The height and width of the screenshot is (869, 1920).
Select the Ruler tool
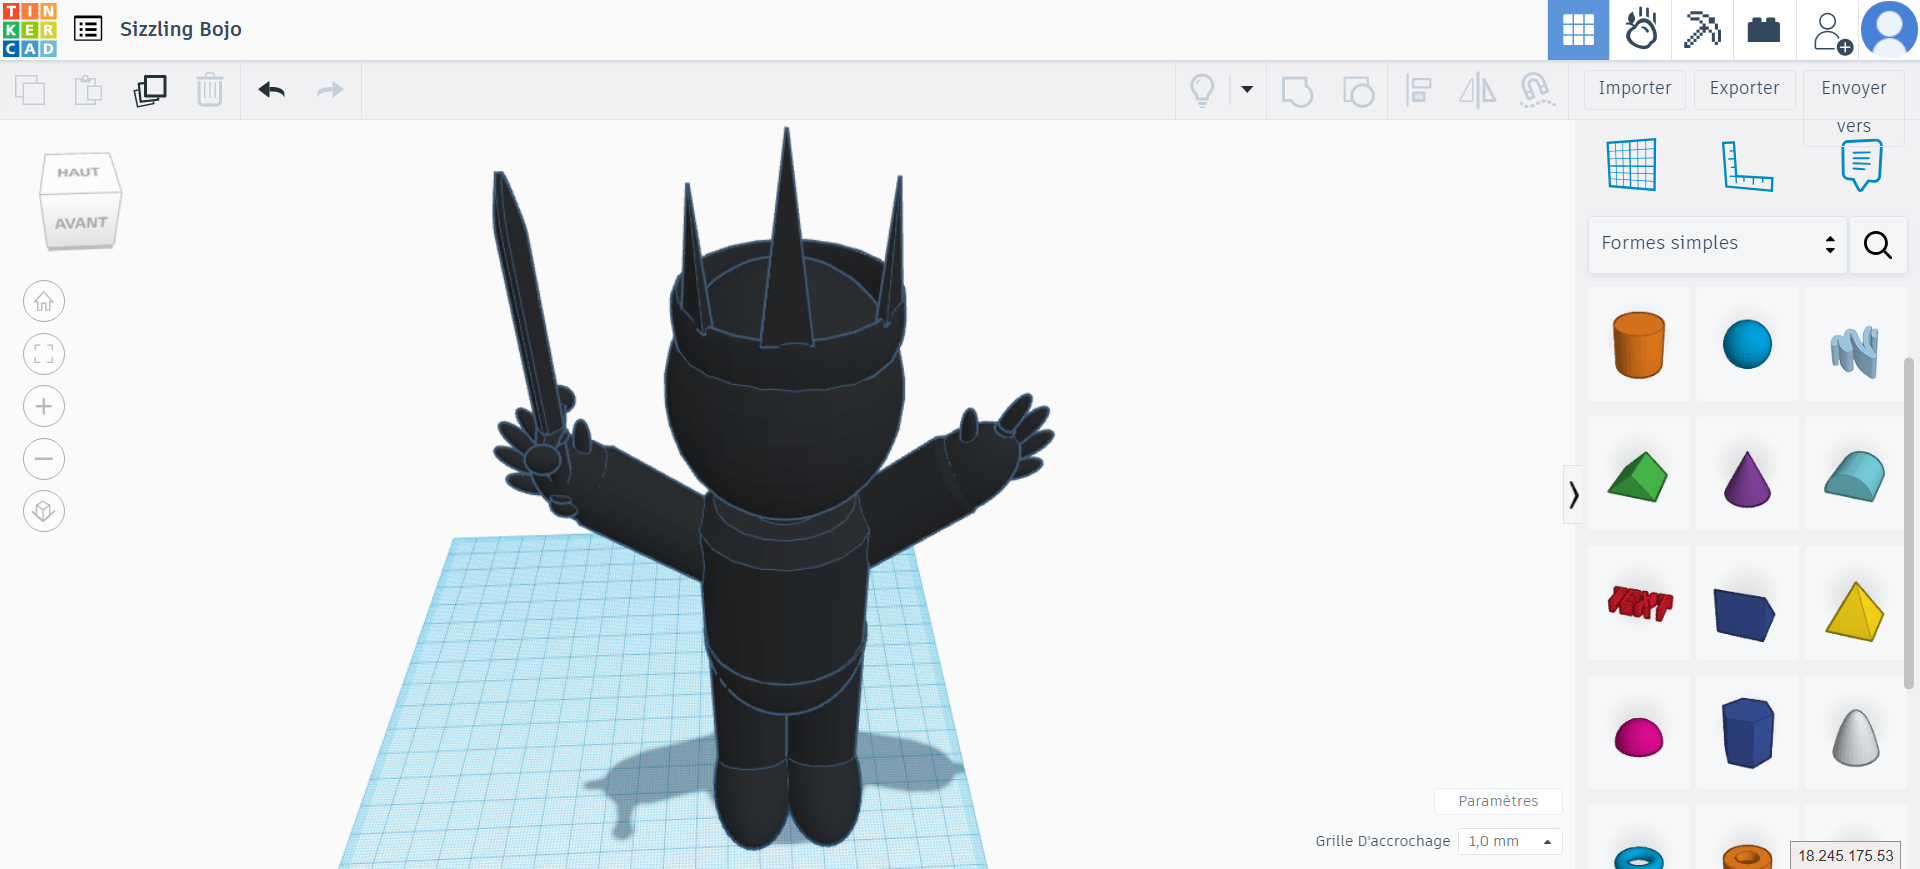coord(1746,165)
